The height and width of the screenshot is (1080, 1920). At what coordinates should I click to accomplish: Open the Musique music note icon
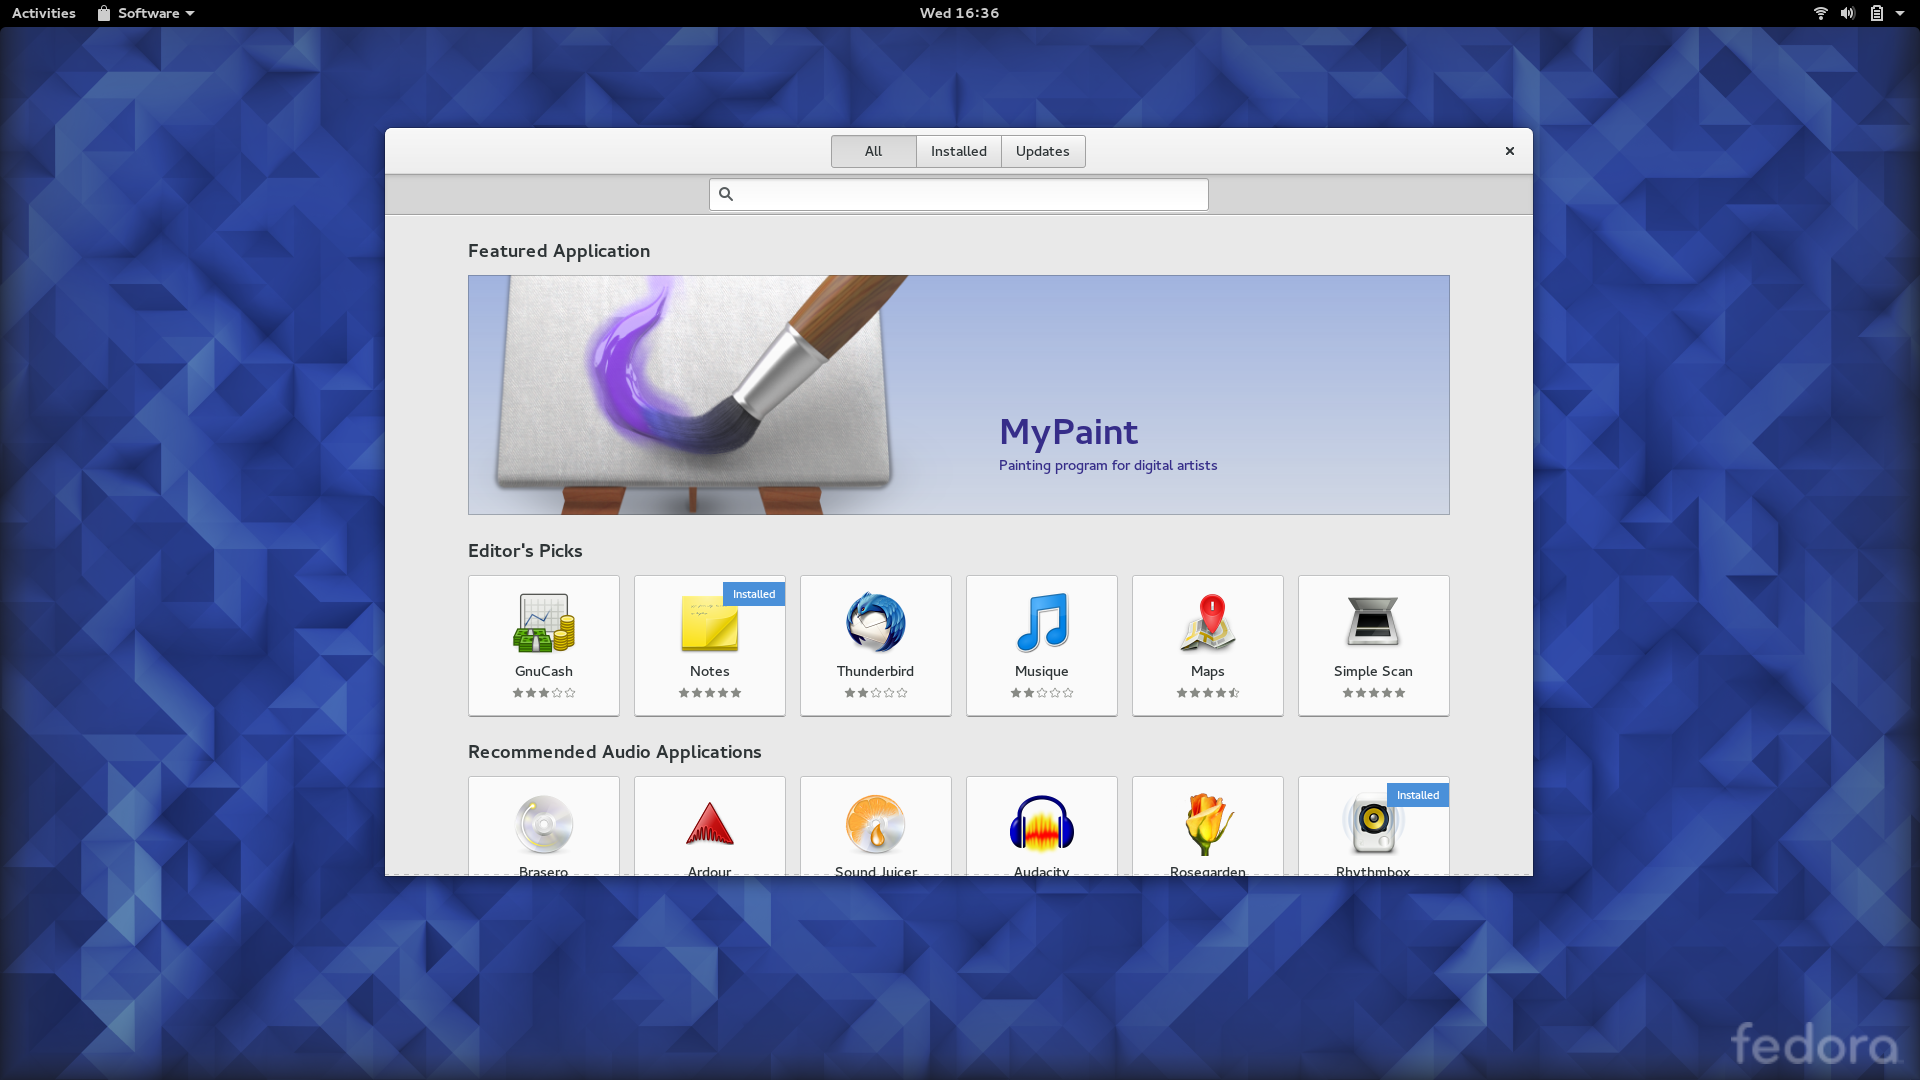pos(1042,622)
